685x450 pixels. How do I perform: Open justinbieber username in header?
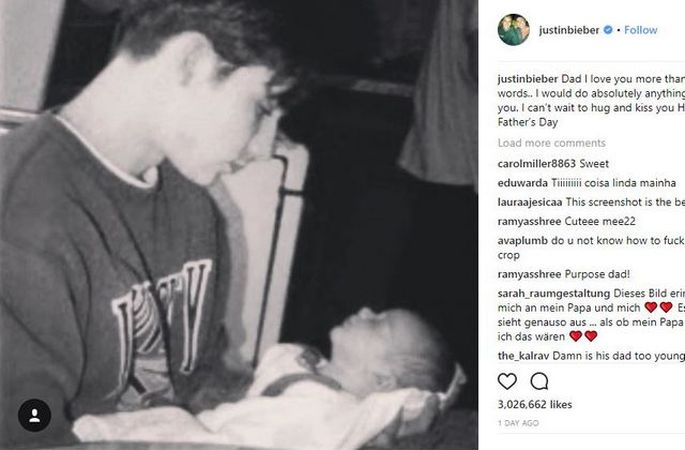(x=569, y=30)
